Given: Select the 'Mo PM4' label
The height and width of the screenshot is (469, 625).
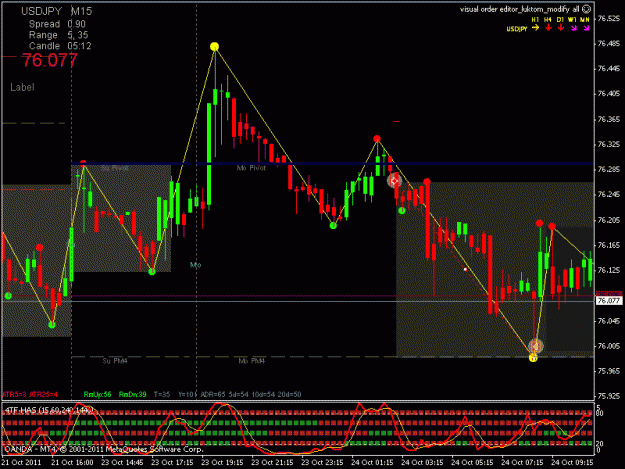Looking at the screenshot, I should (x=252, y=361).
